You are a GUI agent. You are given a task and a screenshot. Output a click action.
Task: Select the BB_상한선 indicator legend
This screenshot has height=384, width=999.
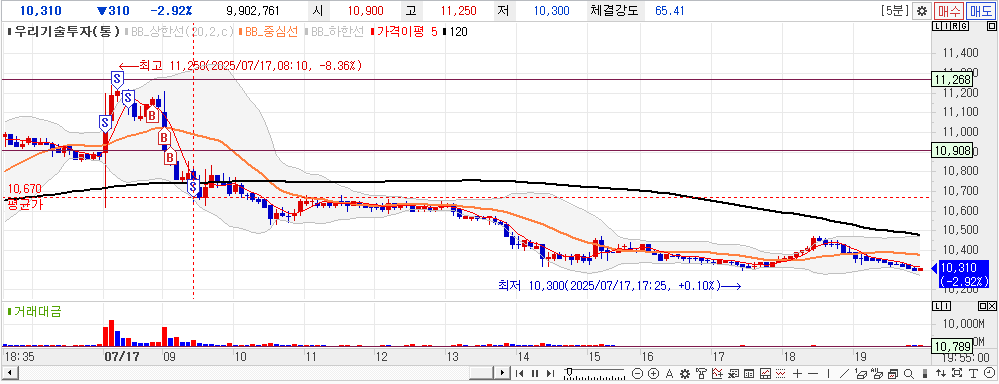pos(180,31)
